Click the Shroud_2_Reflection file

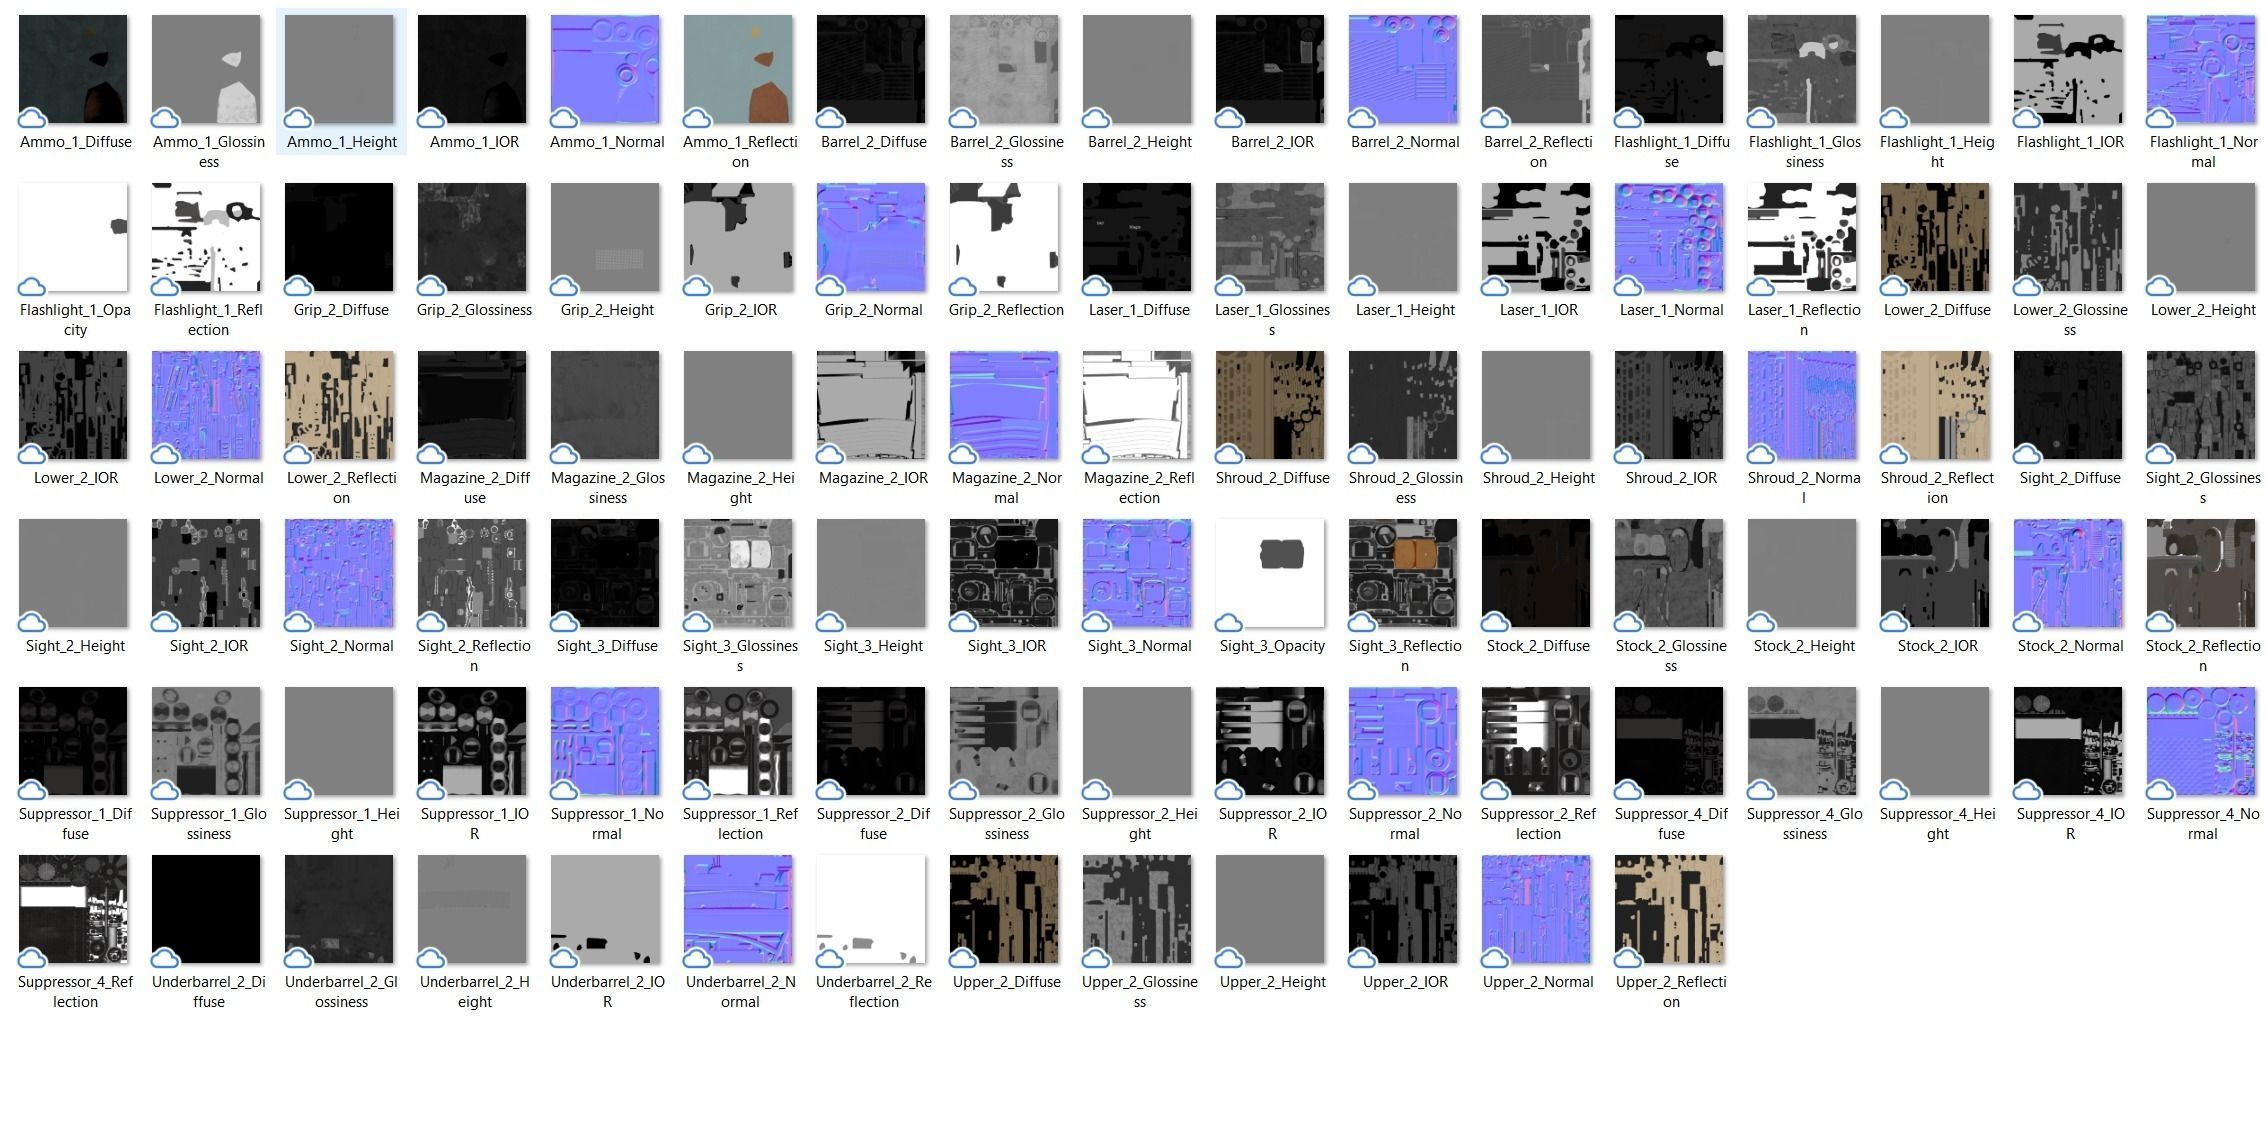coord(1935,405)
